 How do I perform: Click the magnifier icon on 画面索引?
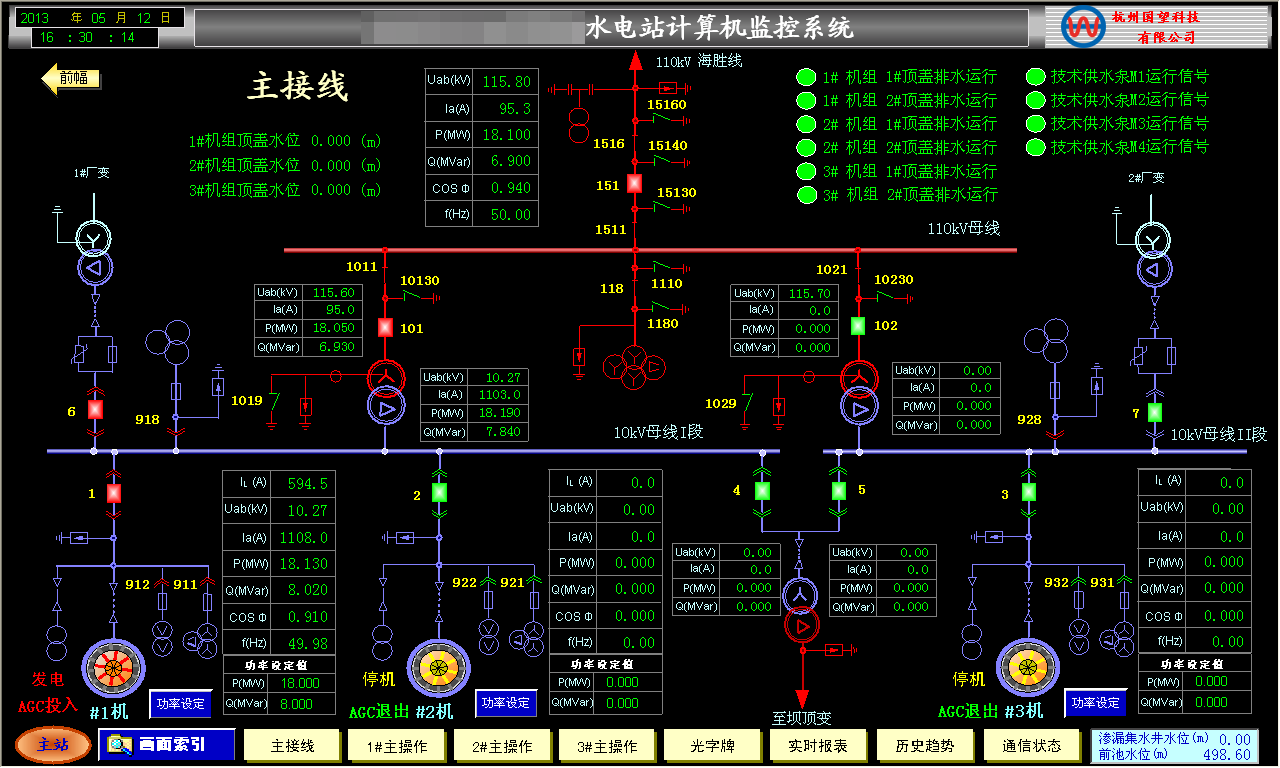(121, 744)
